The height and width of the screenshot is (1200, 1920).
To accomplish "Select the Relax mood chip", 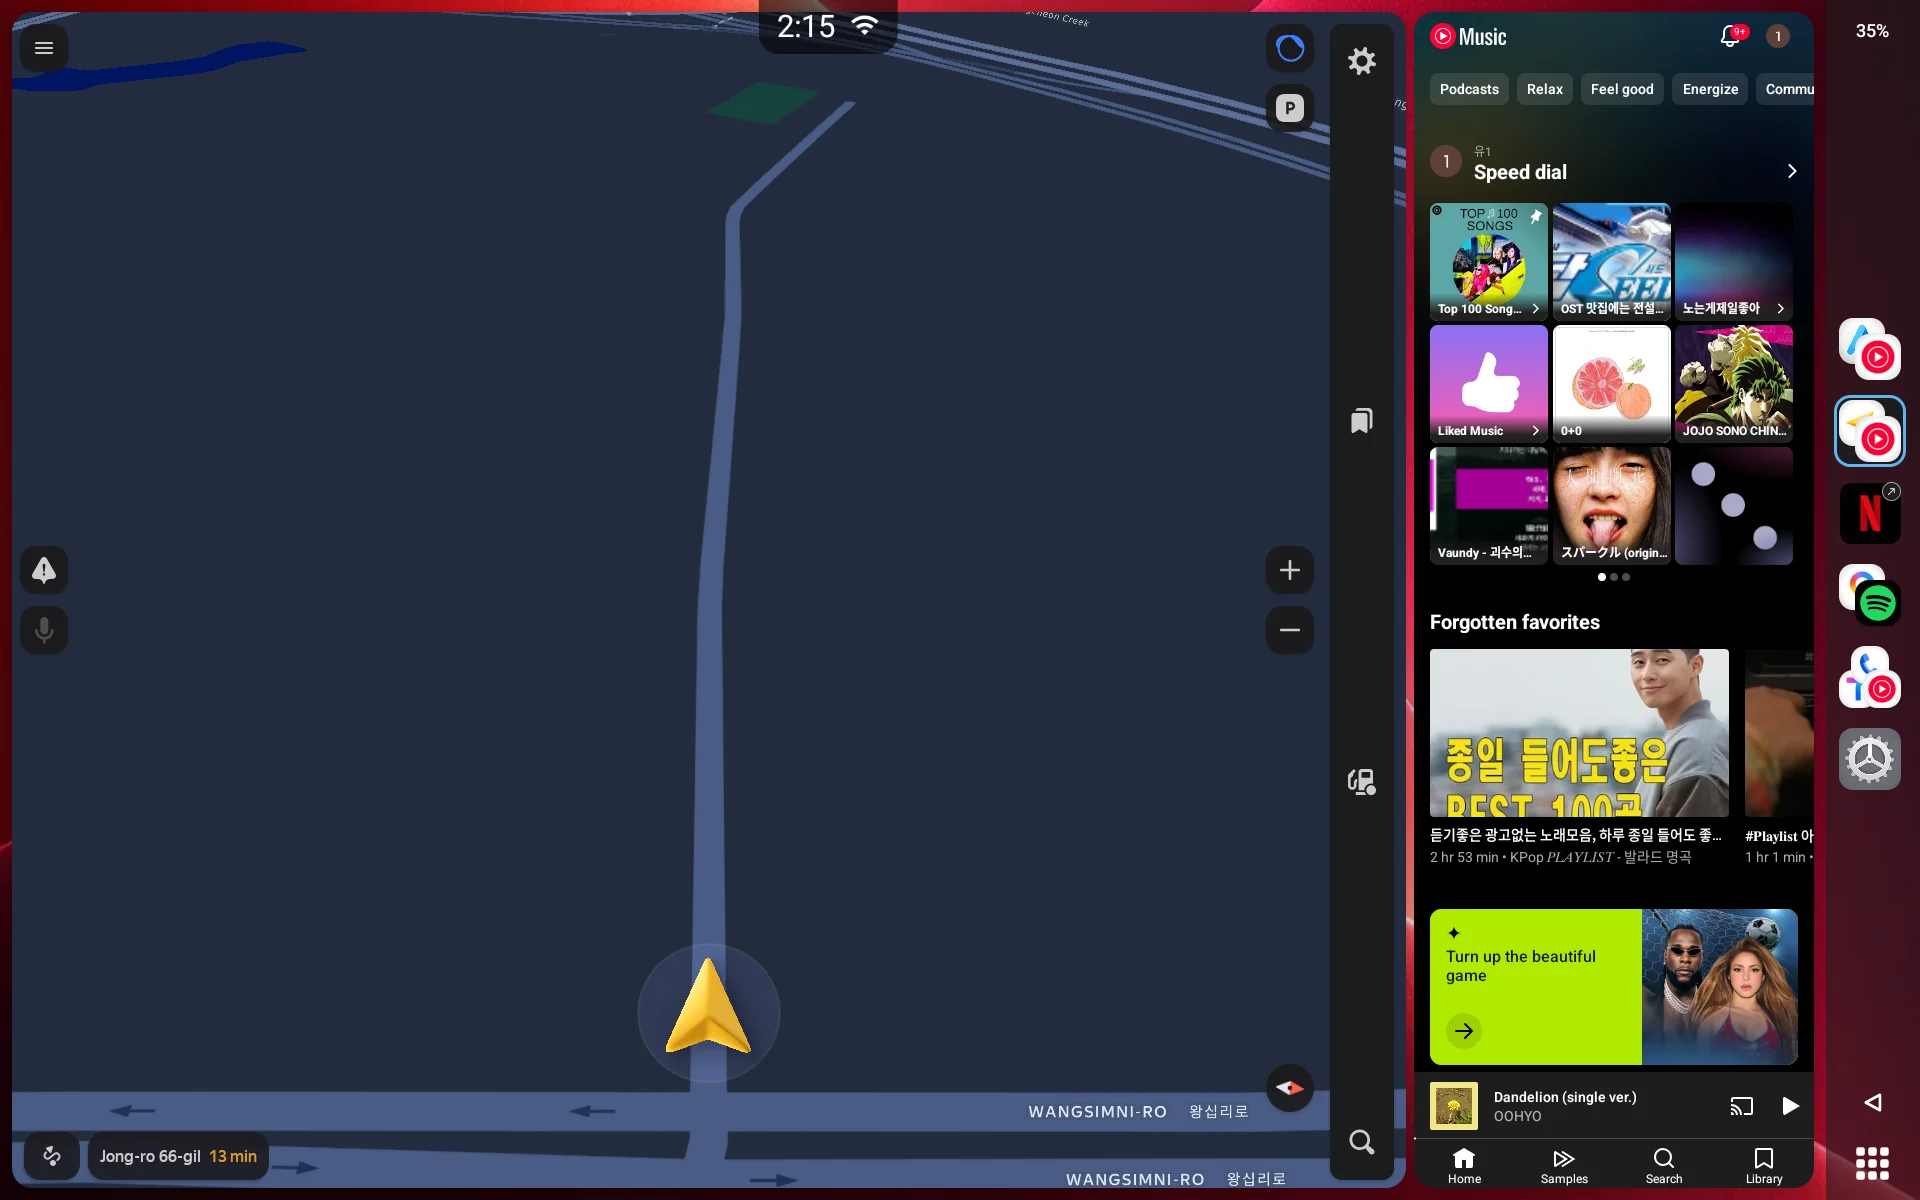I will (1544, 89).
